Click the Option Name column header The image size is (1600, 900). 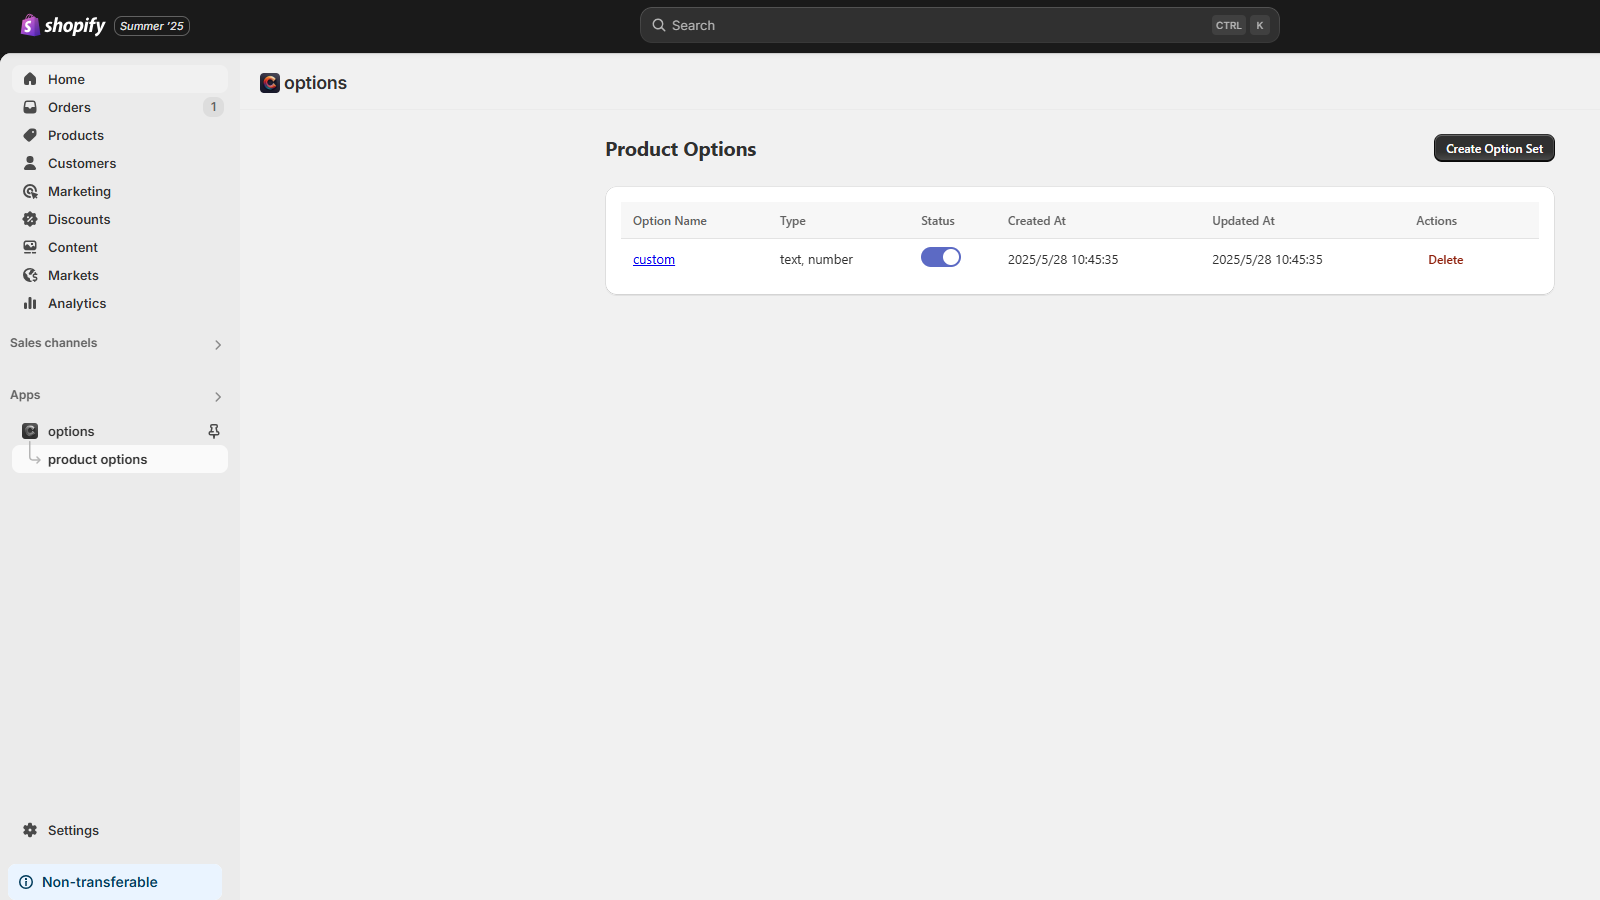point(670,221)
